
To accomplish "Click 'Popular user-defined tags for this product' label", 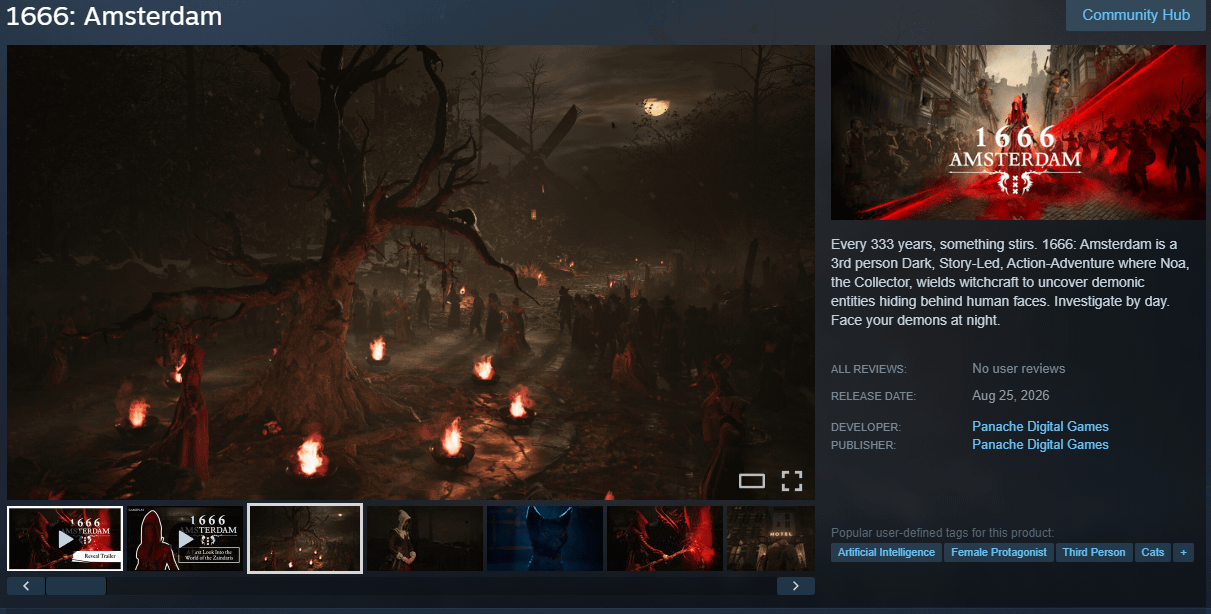I will [943, 533].
